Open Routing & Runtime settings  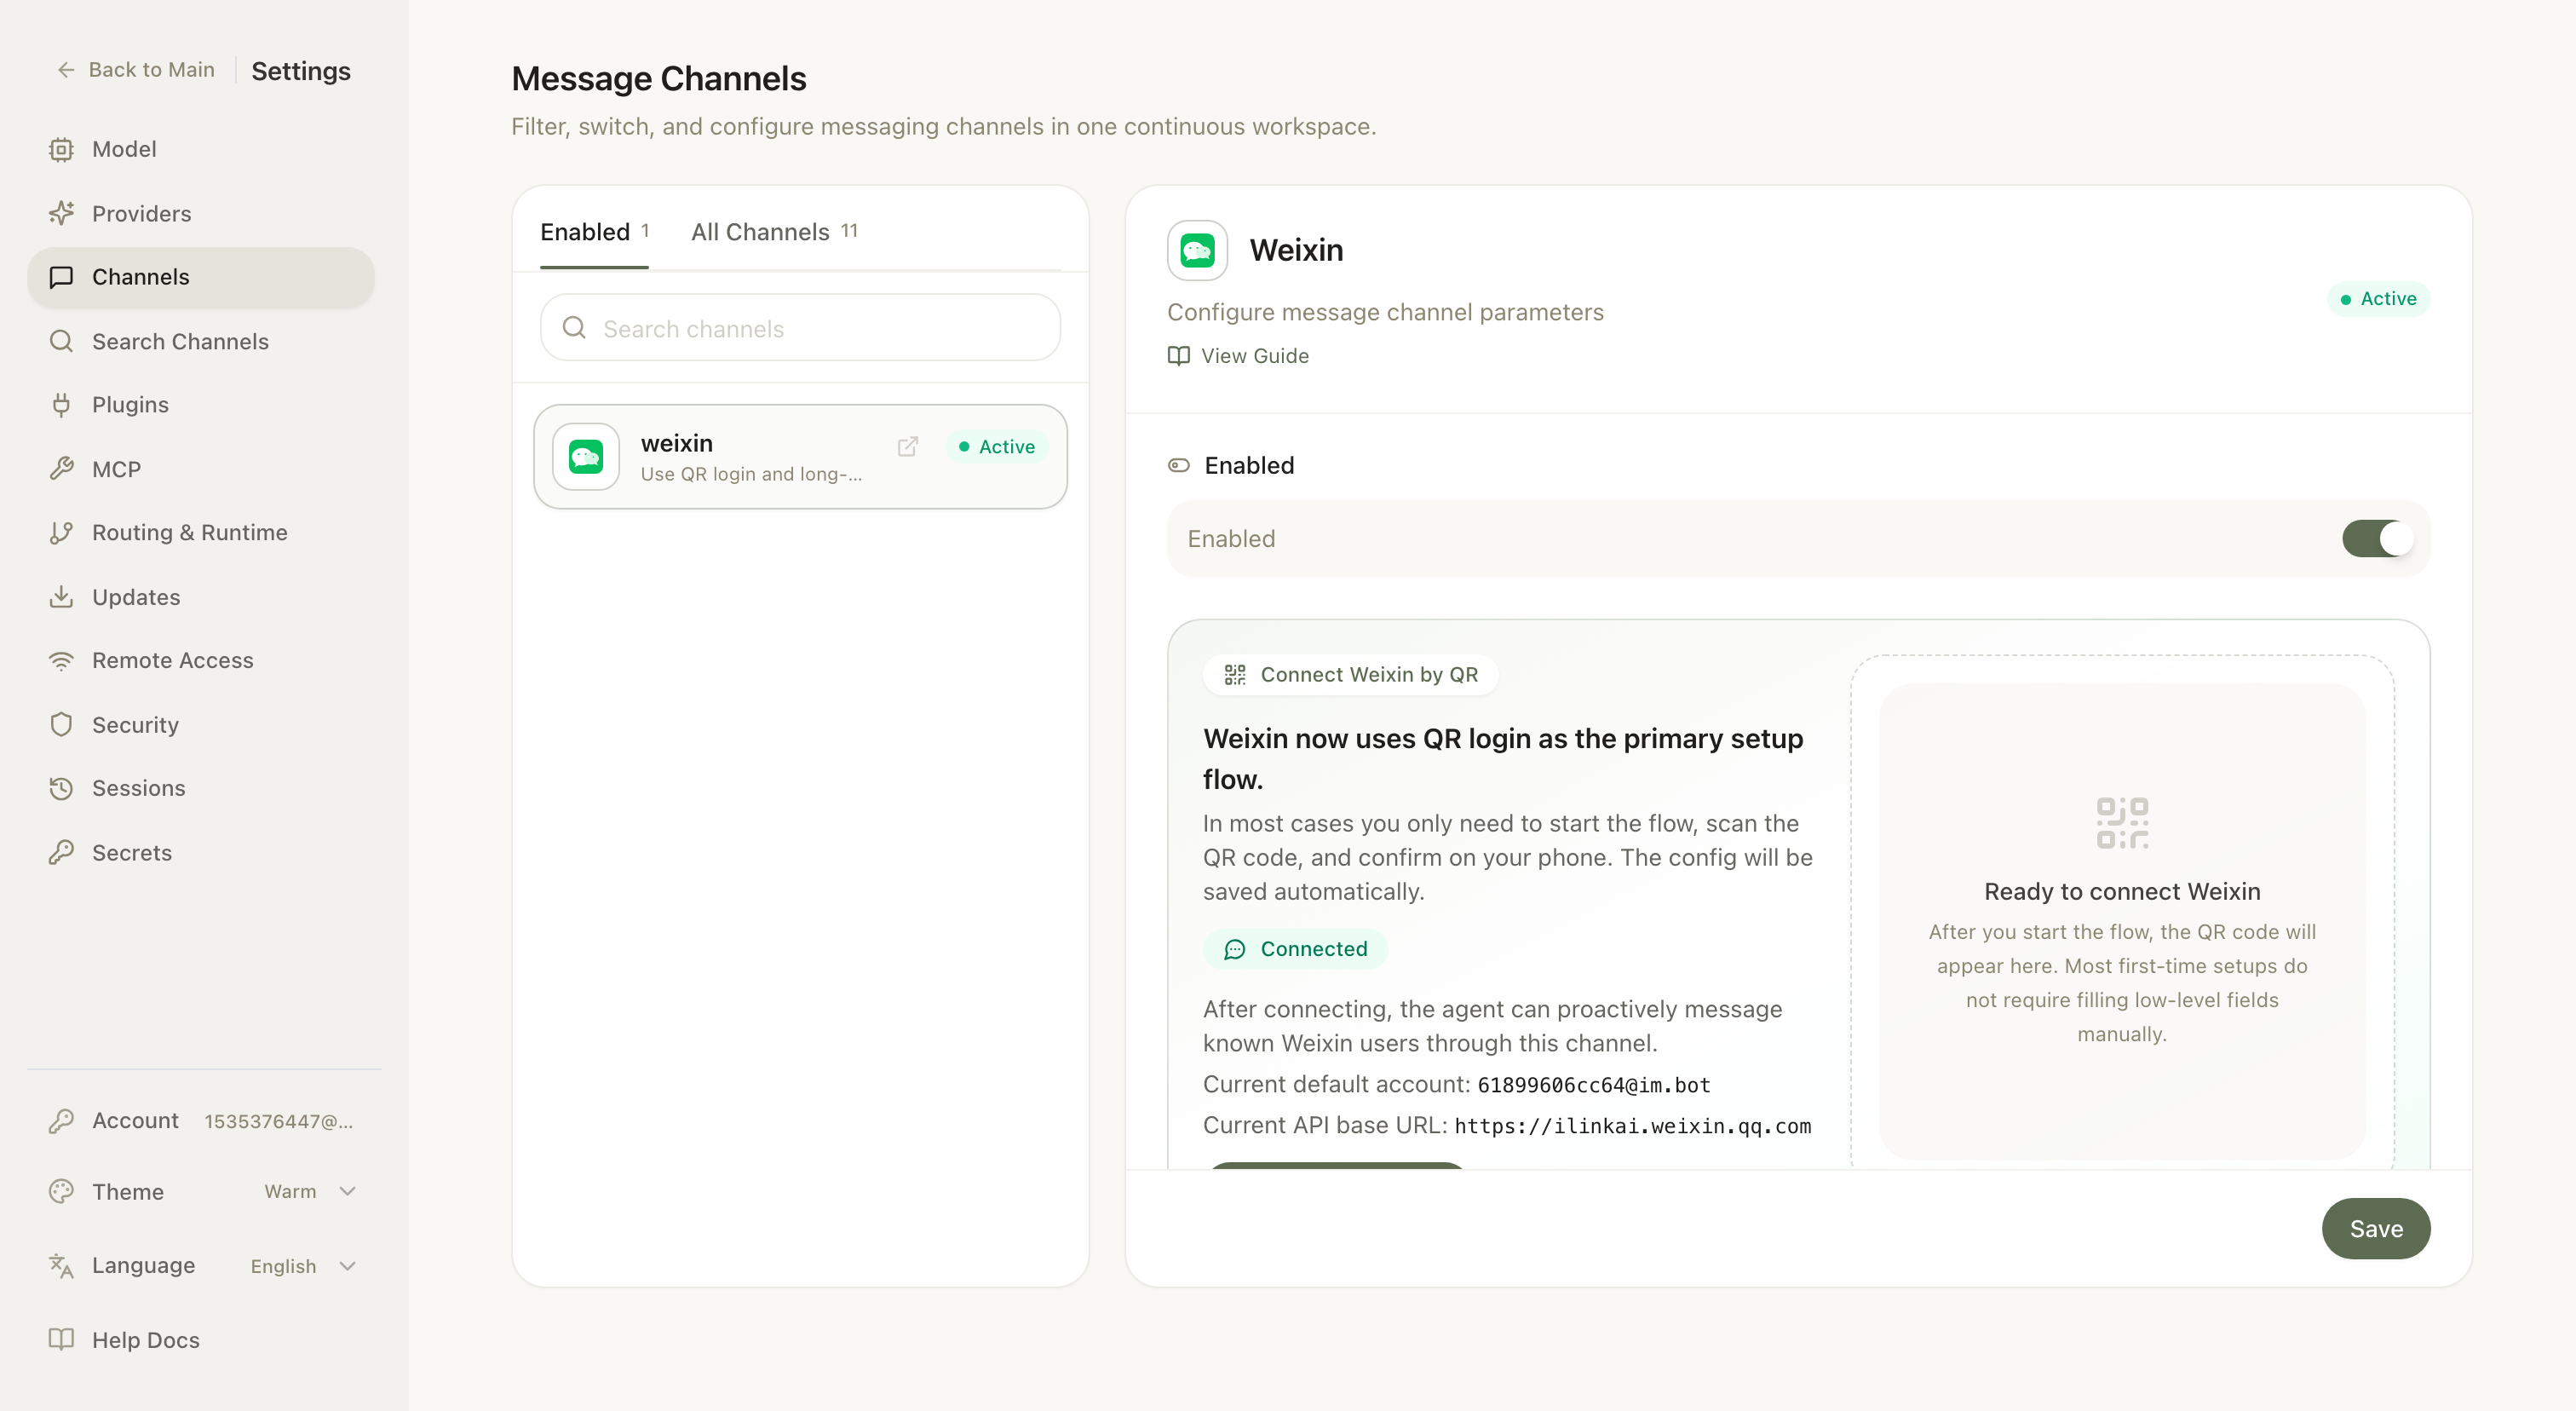click(x=189, y=532)
